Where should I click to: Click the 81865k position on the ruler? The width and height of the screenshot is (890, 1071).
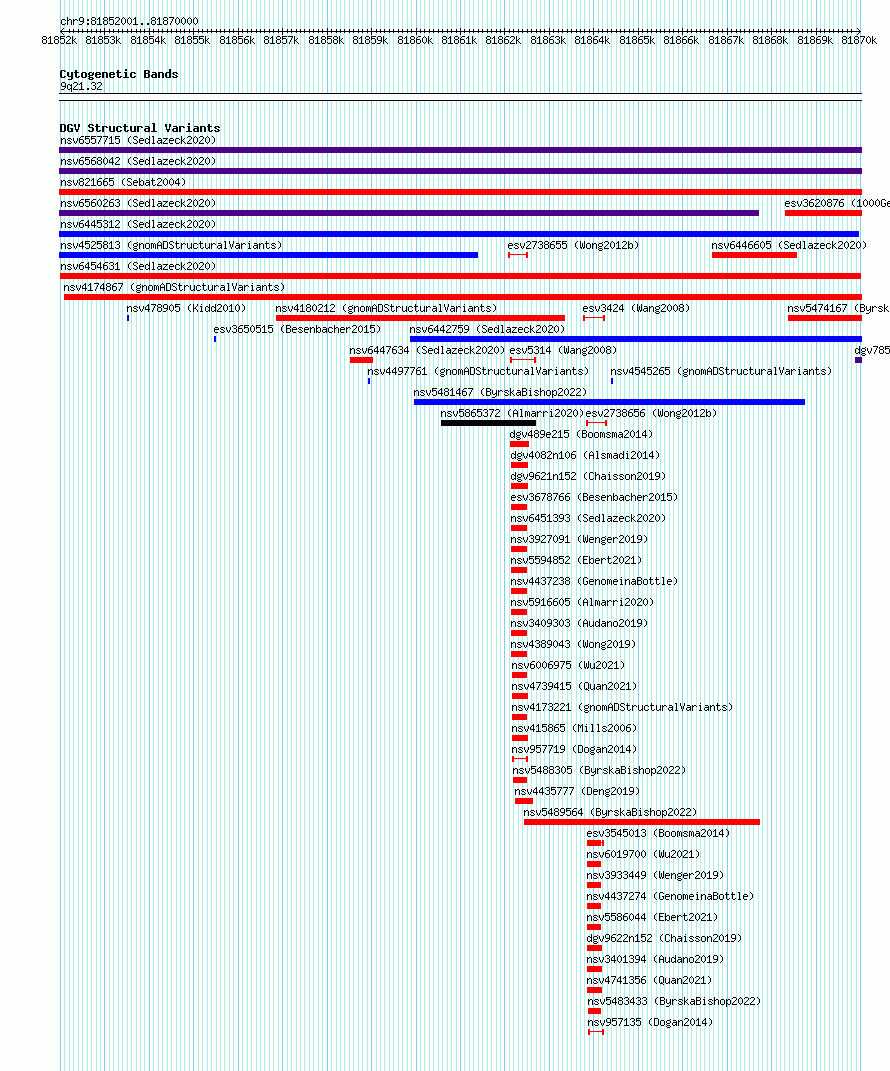[x=637, y=40]
